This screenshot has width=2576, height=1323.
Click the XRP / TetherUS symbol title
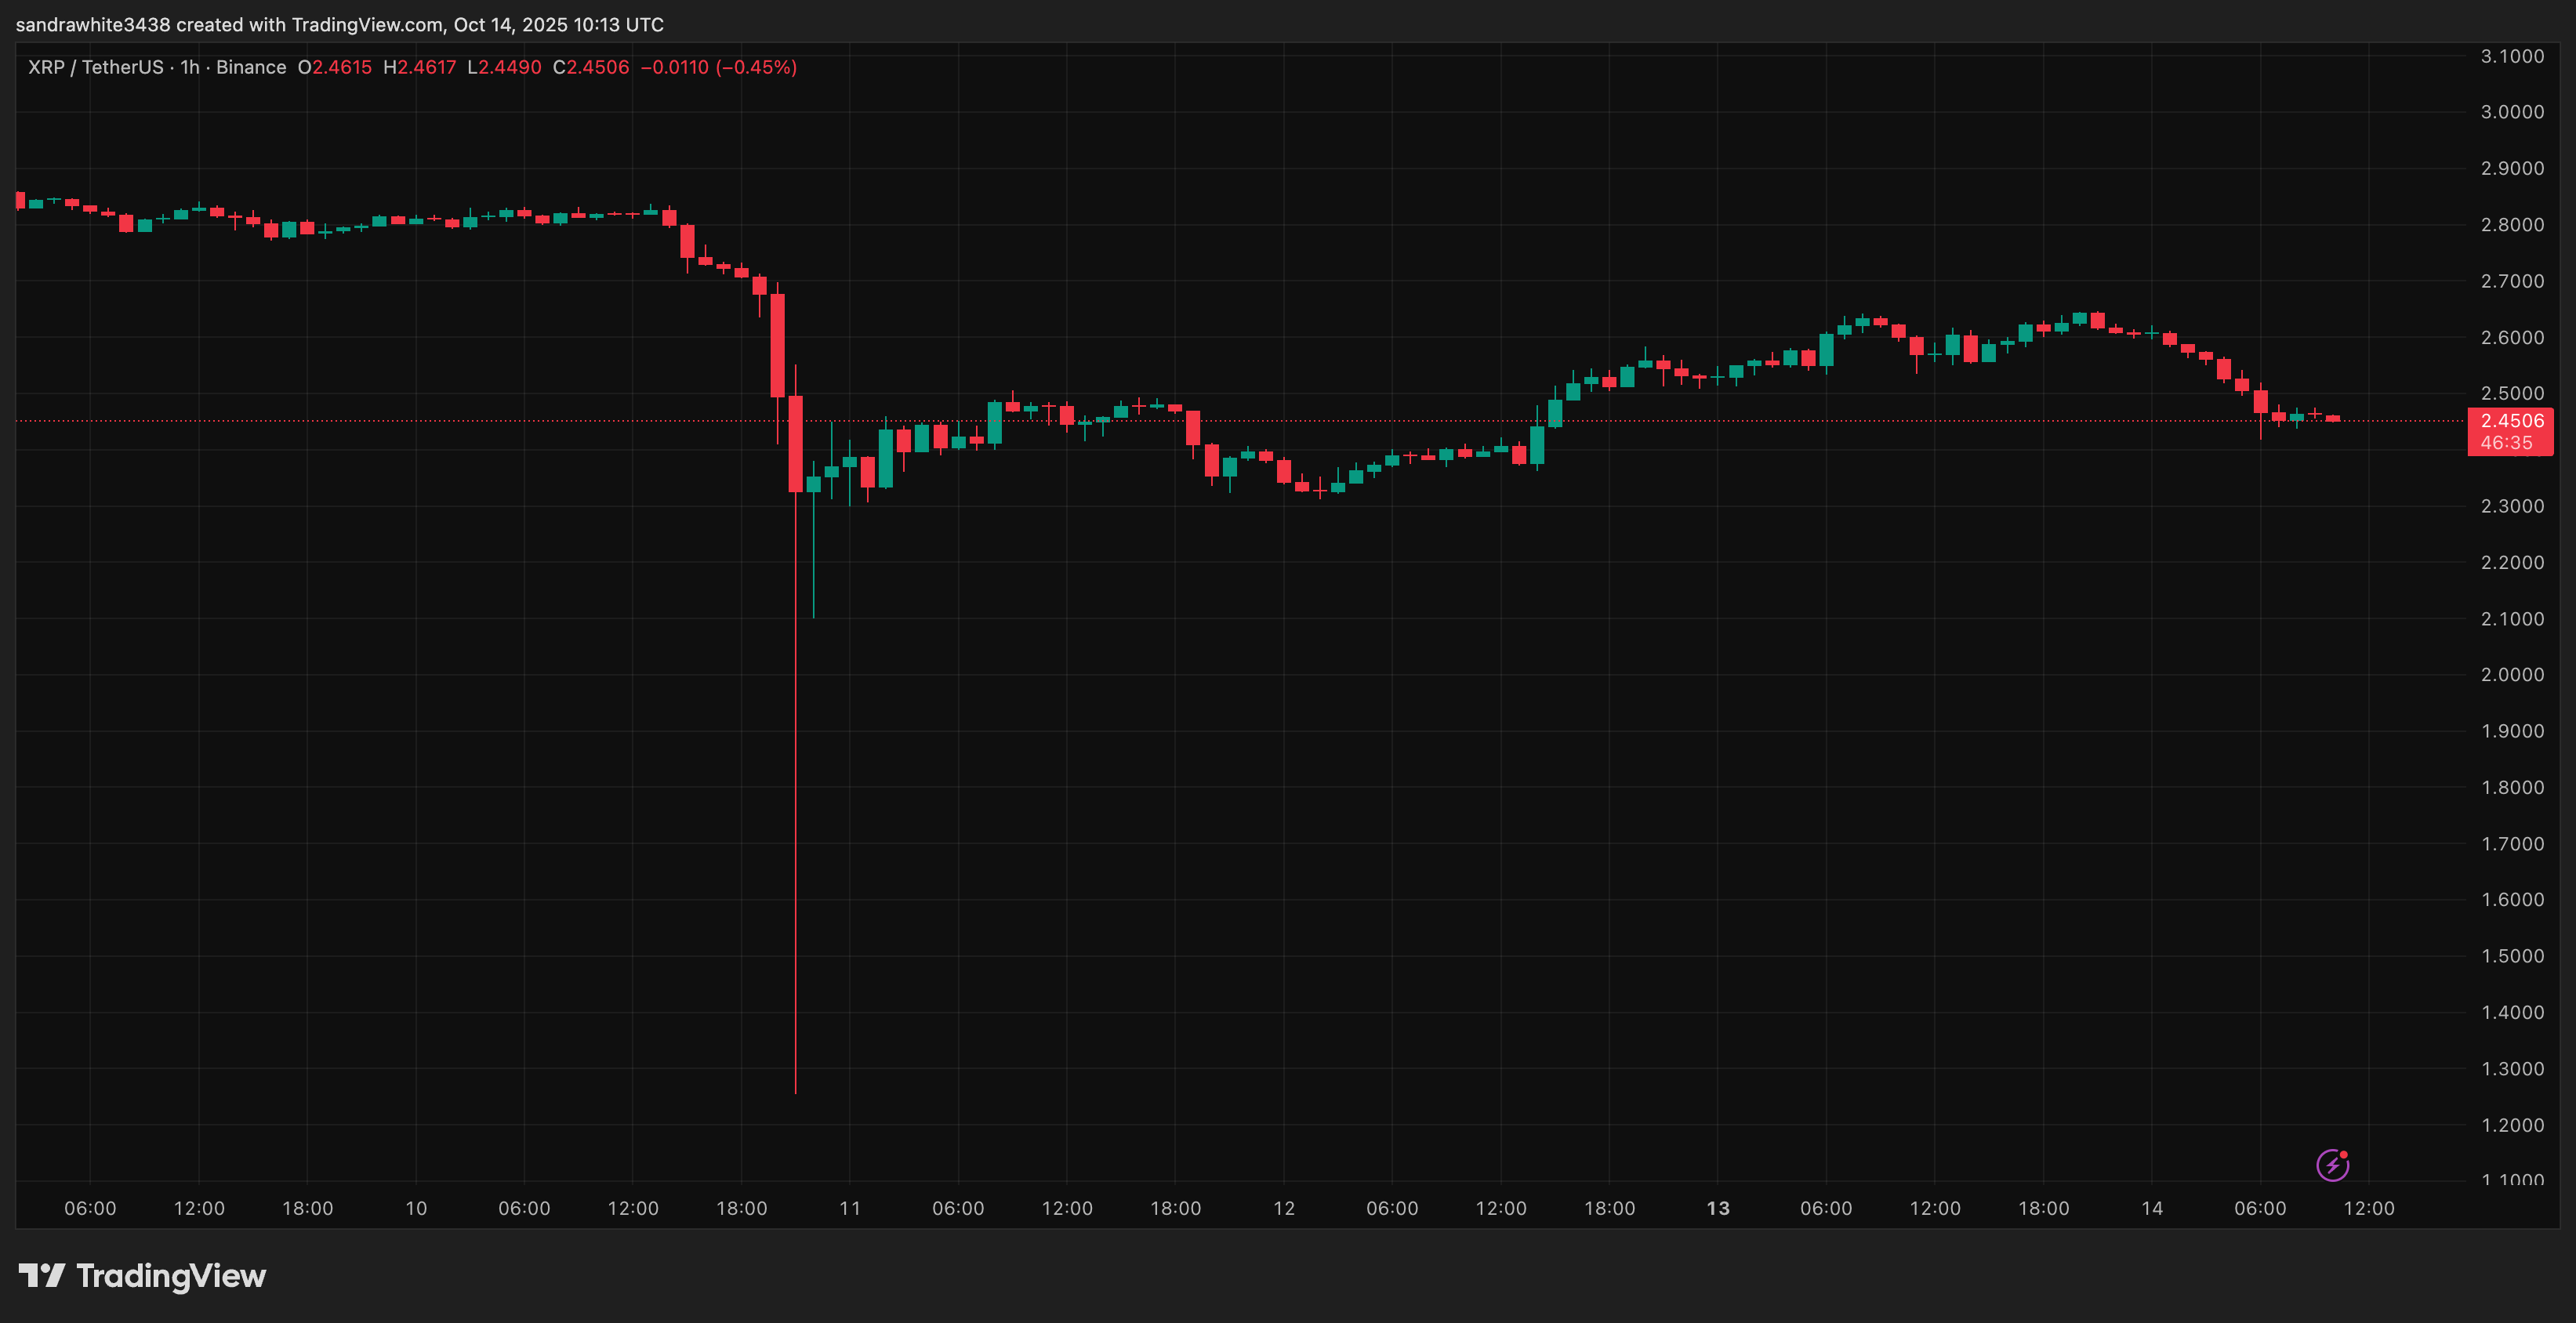[x=95, y=67]
